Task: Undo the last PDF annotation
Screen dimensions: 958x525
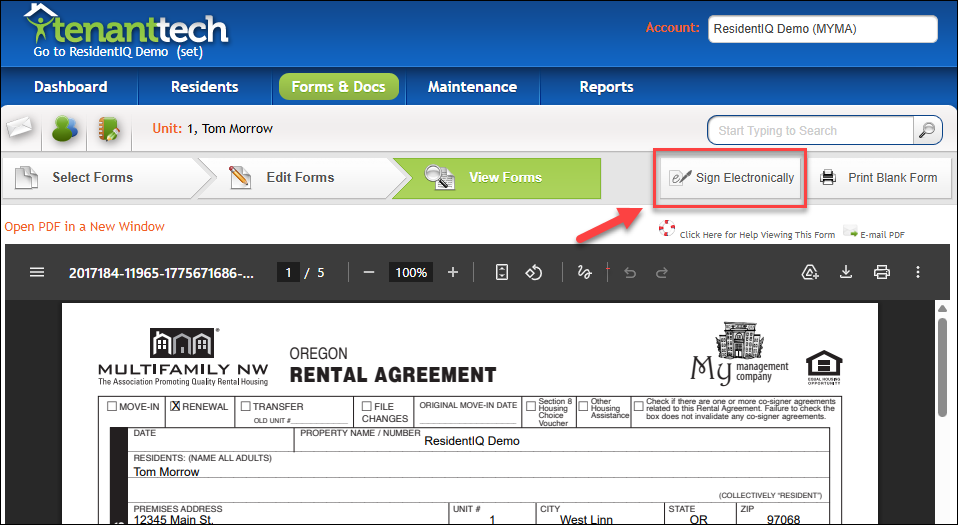Action: point(630,273)
